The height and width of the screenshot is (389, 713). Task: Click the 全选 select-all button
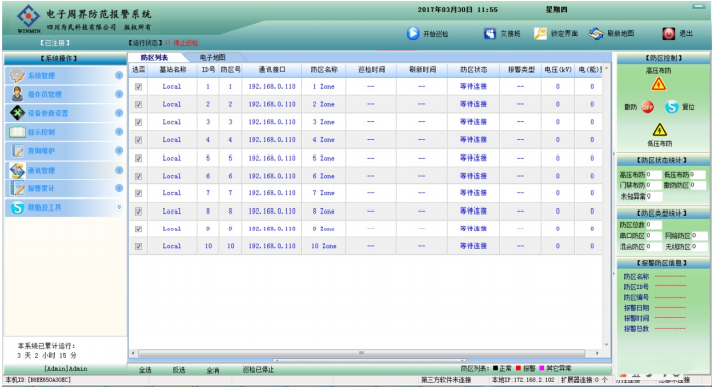pos(145,370)
